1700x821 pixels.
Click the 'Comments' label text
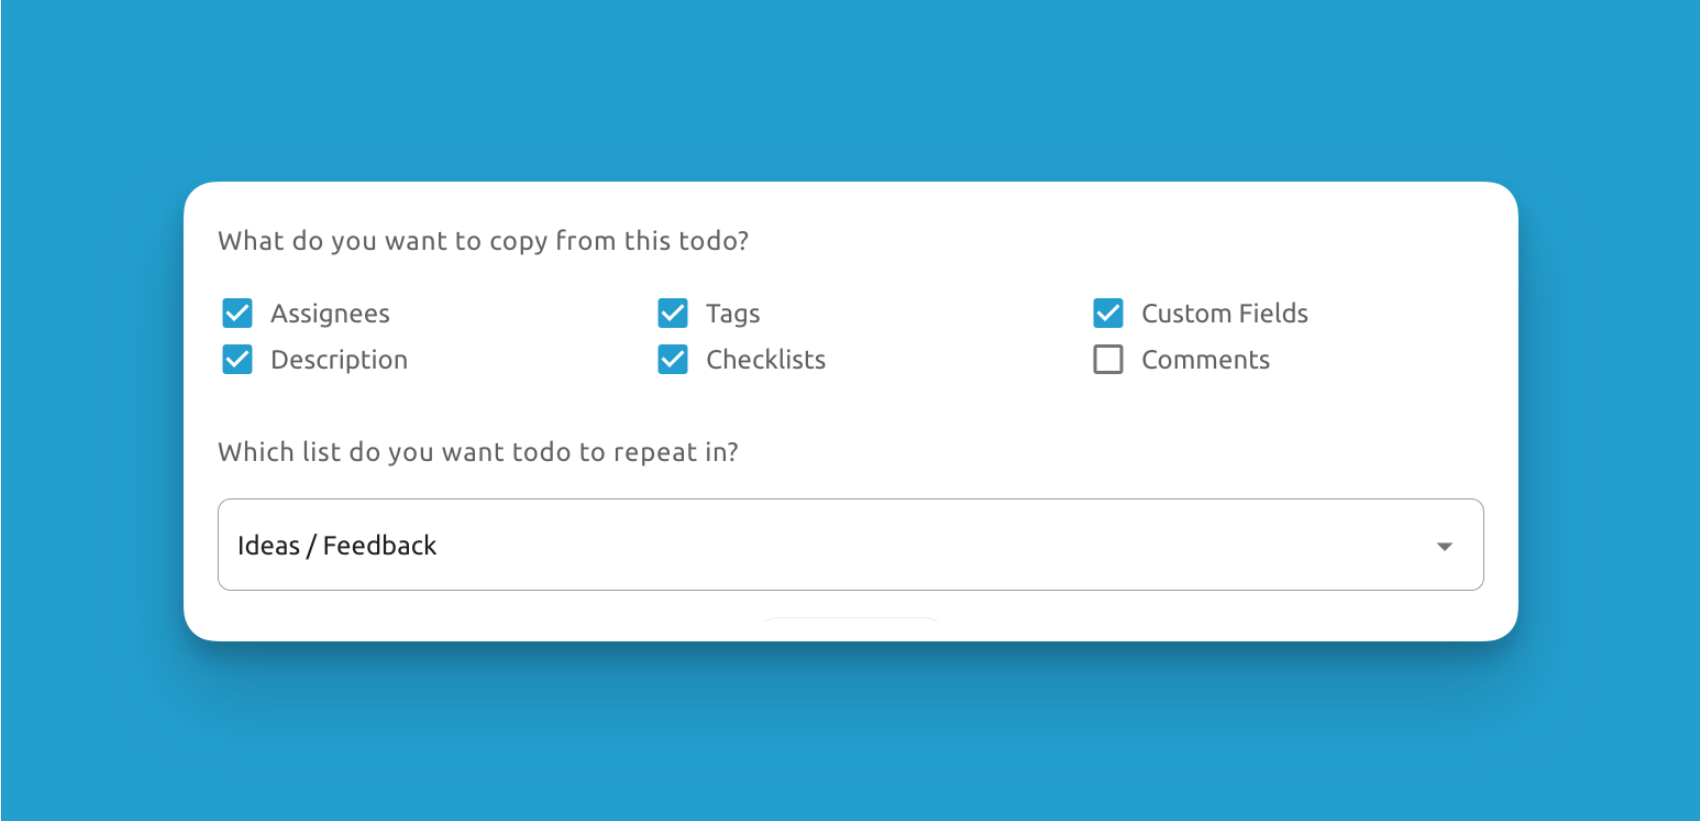pyautogui.click(x=1205, y=360)
